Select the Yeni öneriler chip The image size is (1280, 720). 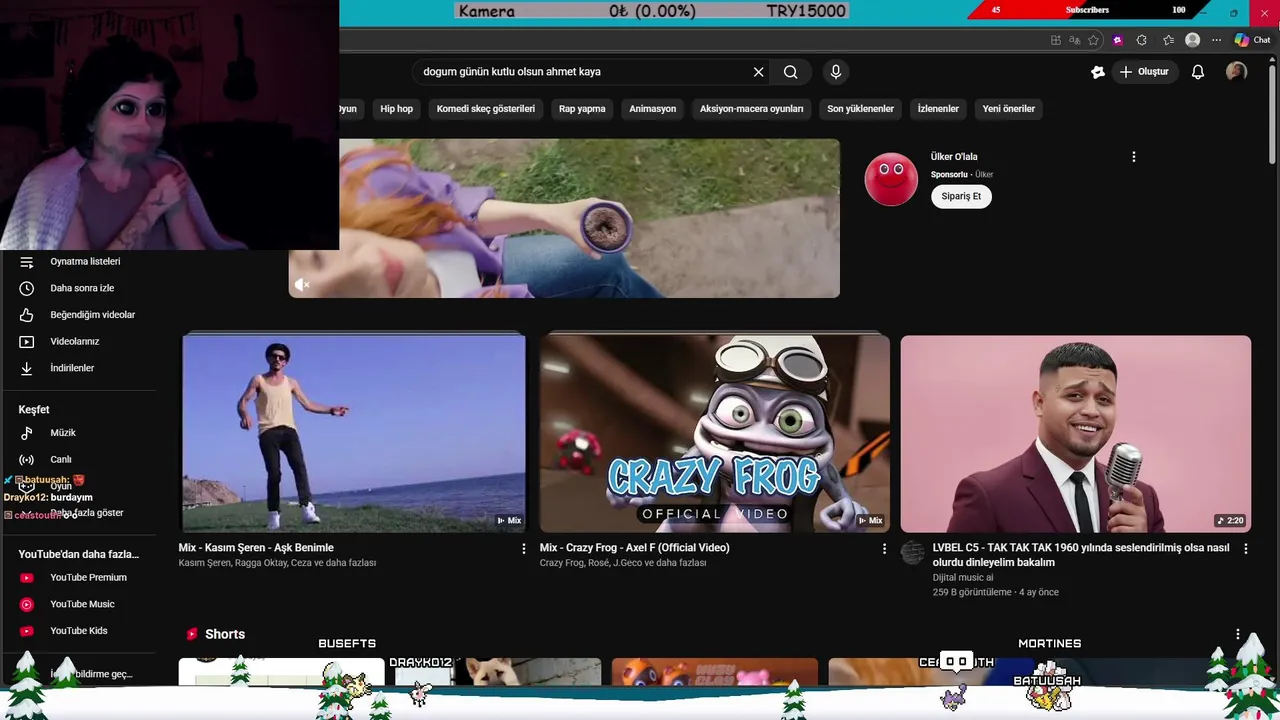(1008, 109)
